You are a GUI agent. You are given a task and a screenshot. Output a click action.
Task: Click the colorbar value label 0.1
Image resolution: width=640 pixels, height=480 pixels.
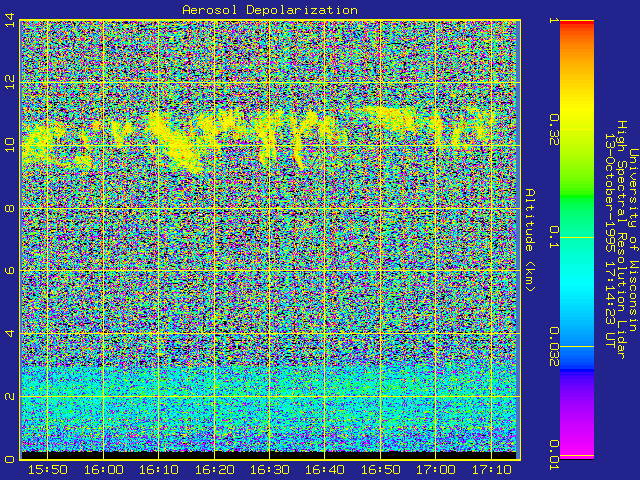554,237
